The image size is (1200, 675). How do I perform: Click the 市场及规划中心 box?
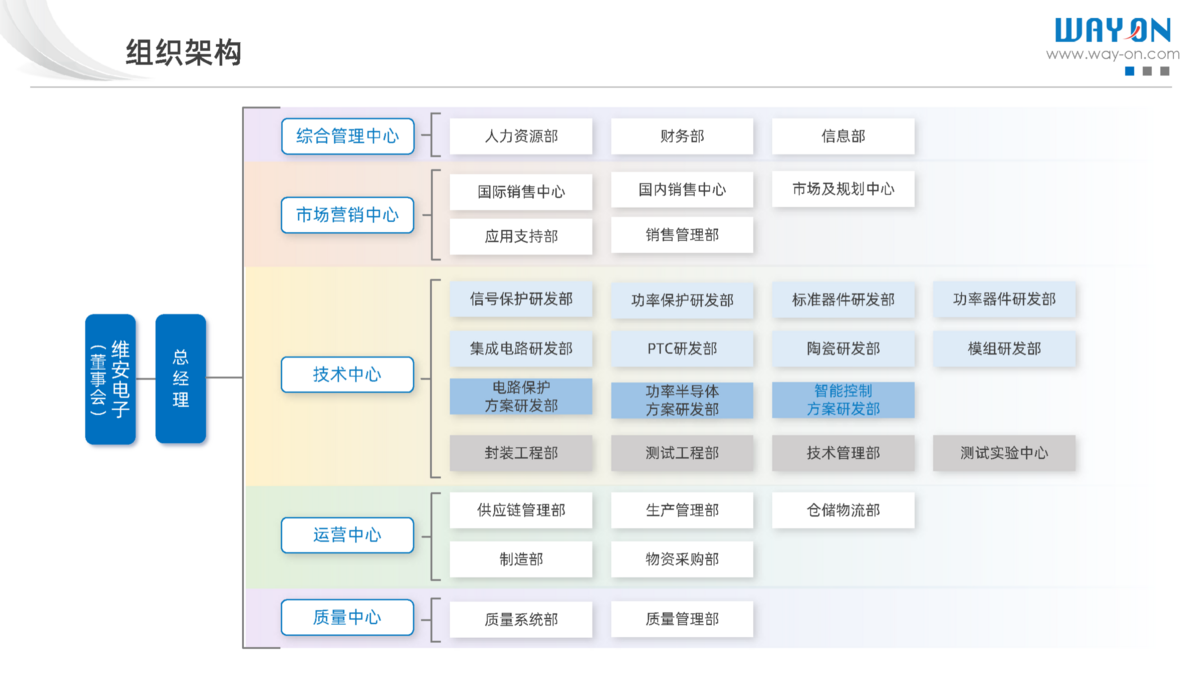tap(843, 189)
